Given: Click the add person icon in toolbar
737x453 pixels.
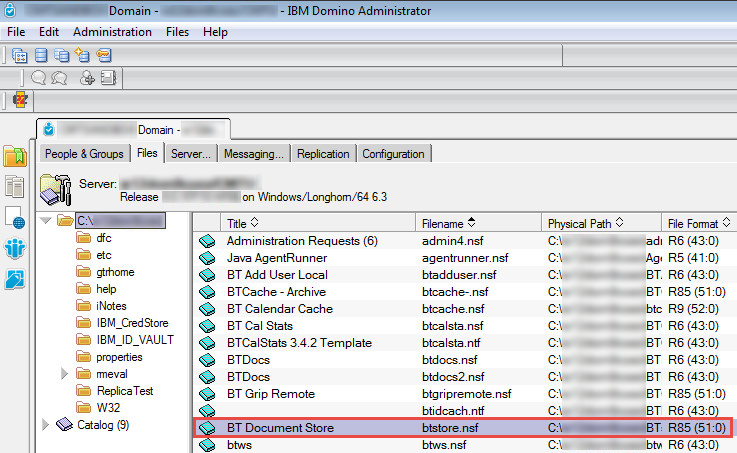Looking at the screenshot, I should (87, 78).
